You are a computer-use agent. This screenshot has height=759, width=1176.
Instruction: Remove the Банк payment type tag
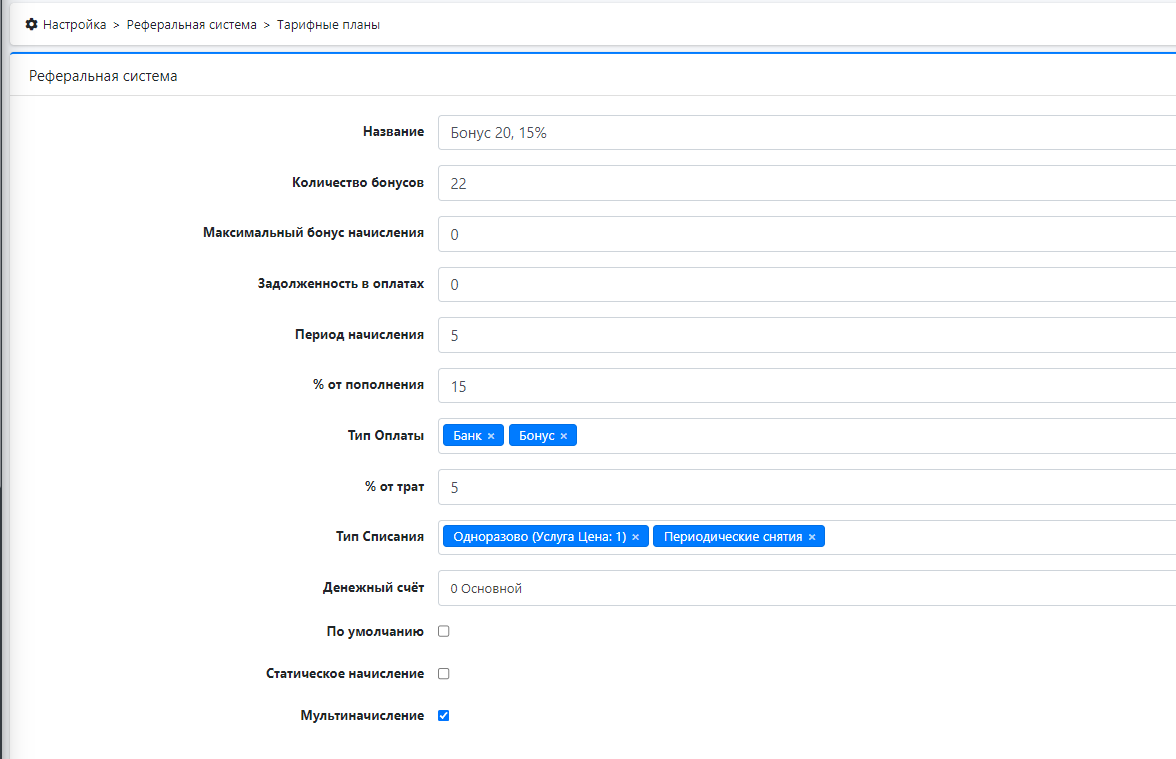click(x=491, y=436)
